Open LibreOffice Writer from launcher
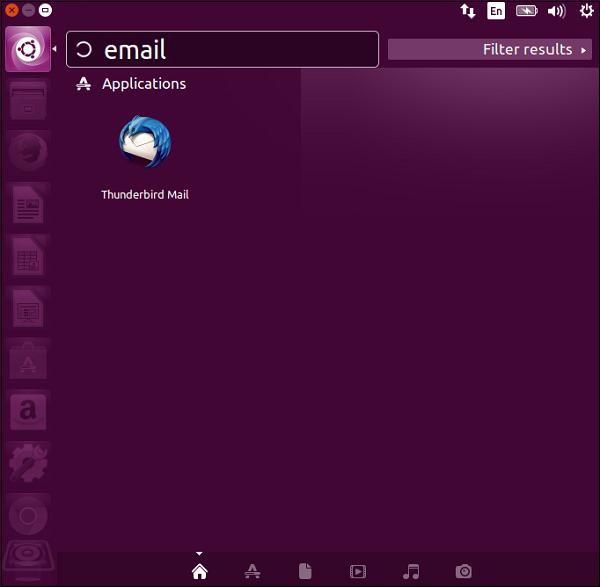 [x=27, y=206]
